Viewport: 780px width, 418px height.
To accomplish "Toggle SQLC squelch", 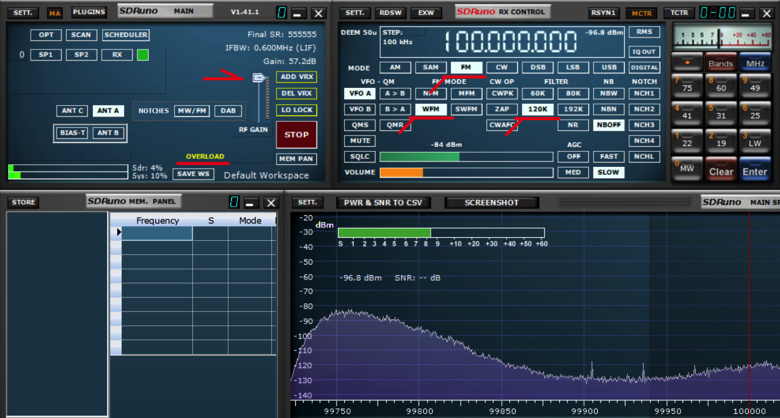I will 360,157.
